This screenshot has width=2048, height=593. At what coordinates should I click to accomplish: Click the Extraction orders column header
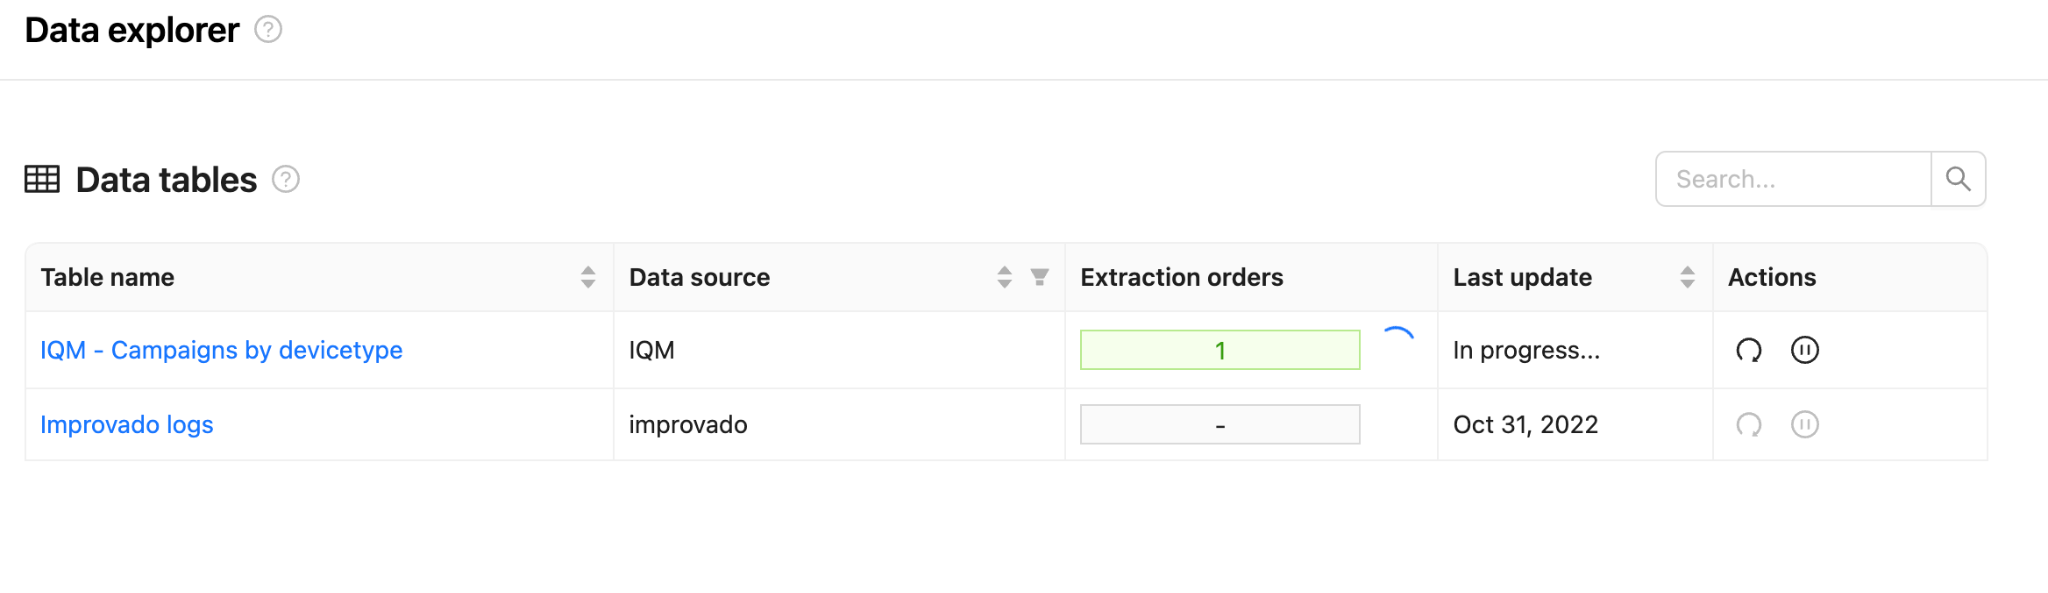click(1181, 277)
